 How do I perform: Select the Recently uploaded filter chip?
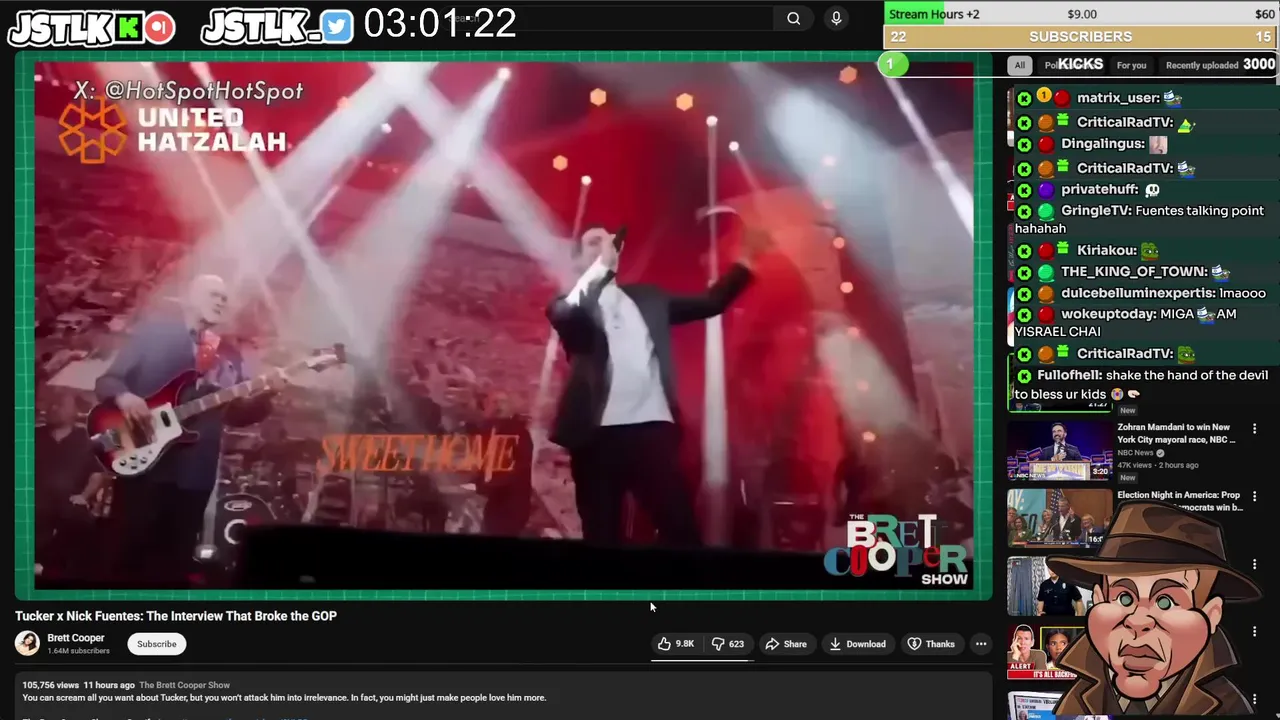[1202, 65]
